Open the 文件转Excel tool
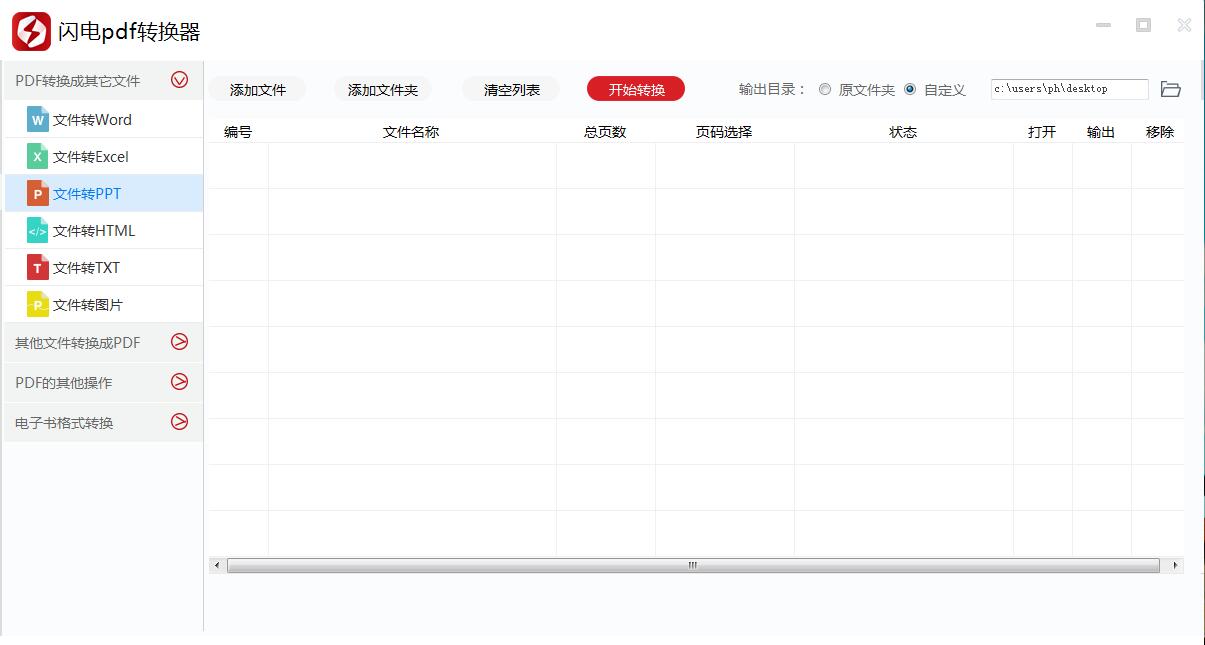 (38, 156)
